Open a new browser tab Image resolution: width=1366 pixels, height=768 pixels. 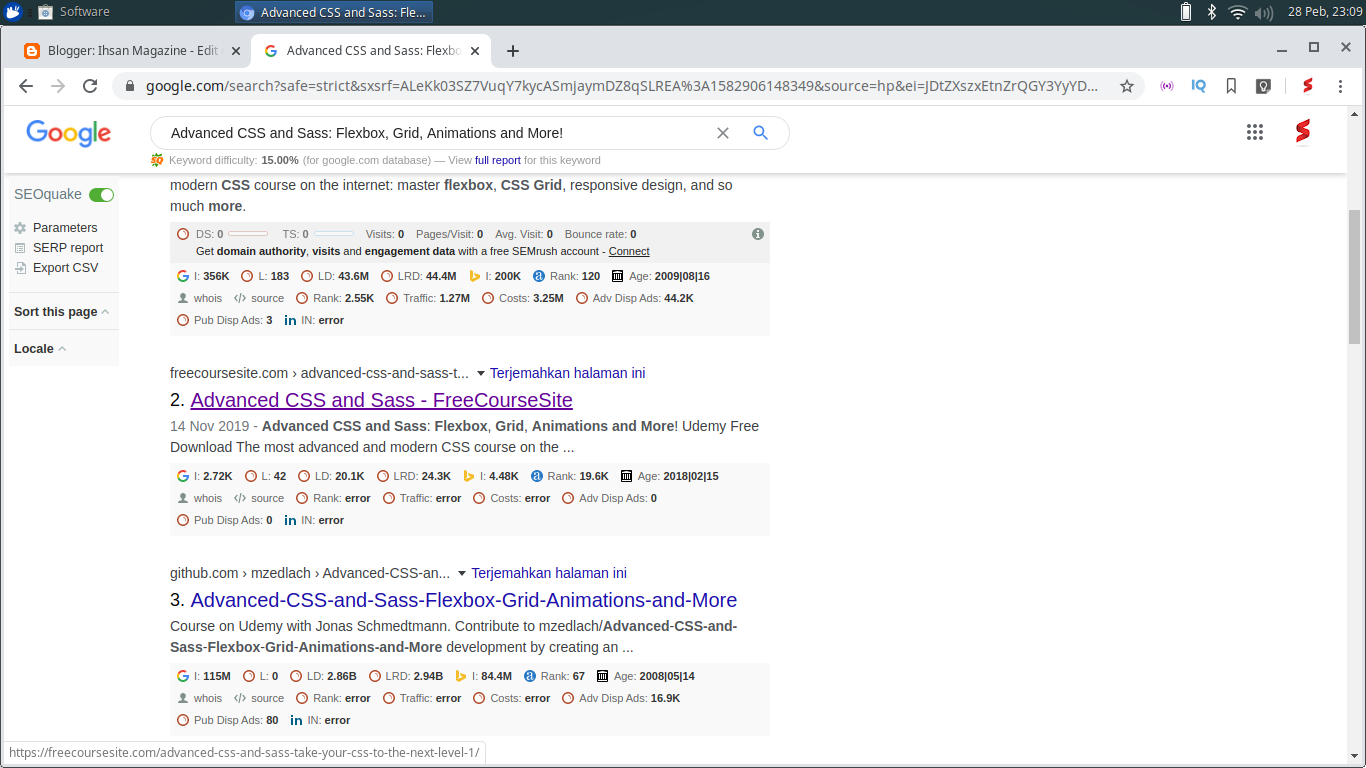tap(513, 51)
